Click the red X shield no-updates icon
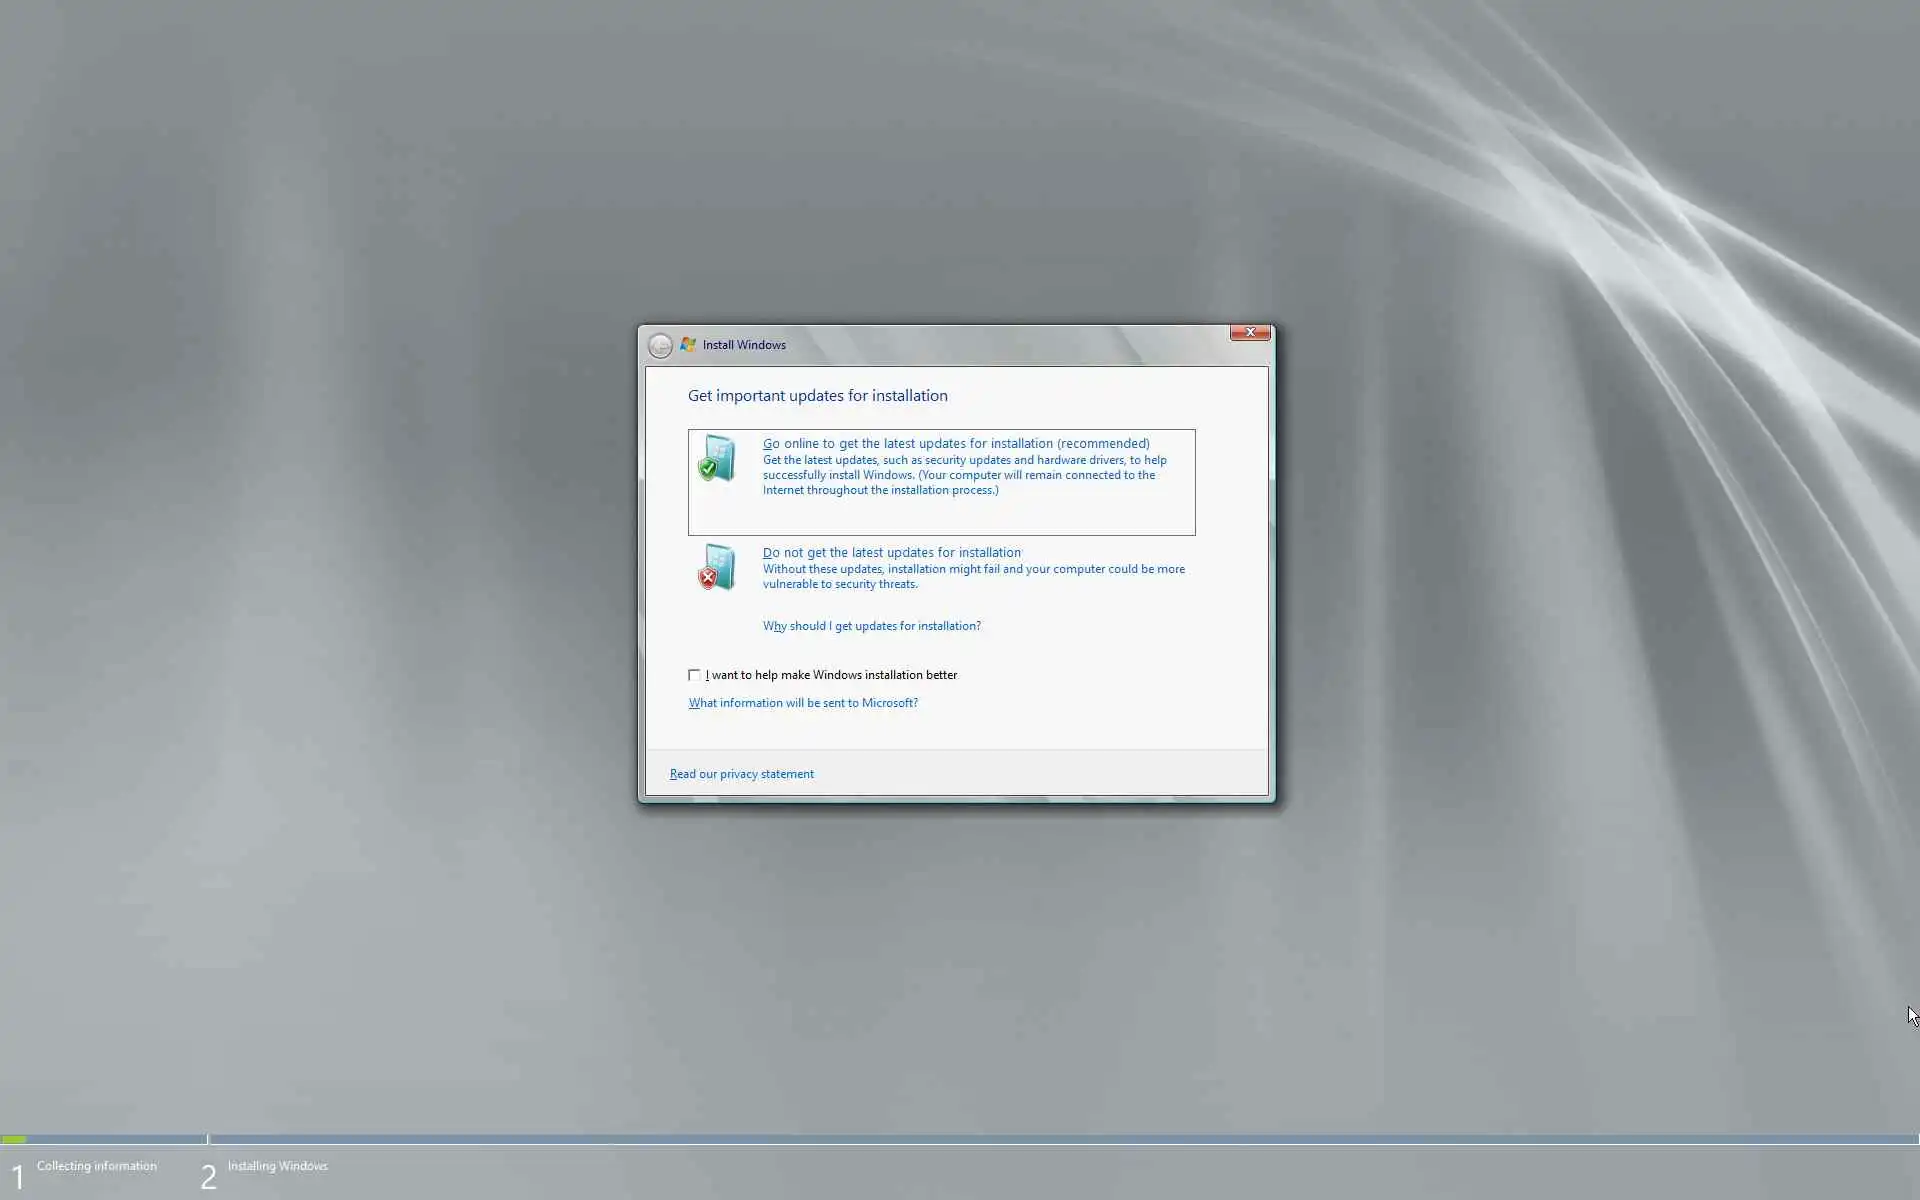 click(717, 568)
